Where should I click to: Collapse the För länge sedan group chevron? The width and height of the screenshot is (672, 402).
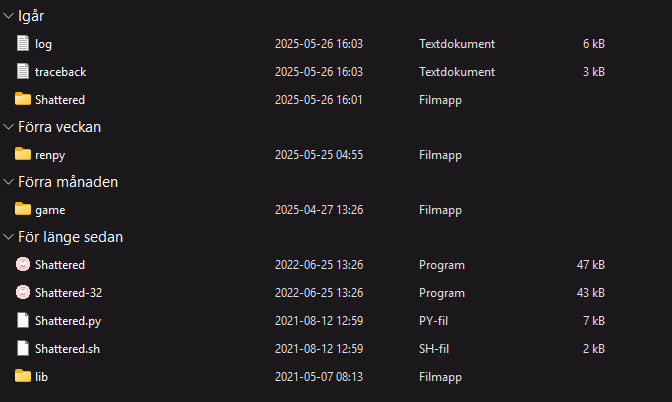(x=8, y=237)
